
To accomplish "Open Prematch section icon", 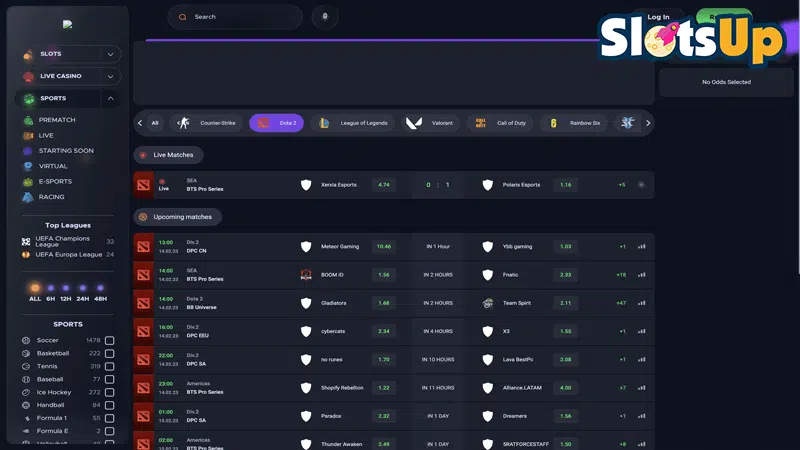I will click(29, 120).
